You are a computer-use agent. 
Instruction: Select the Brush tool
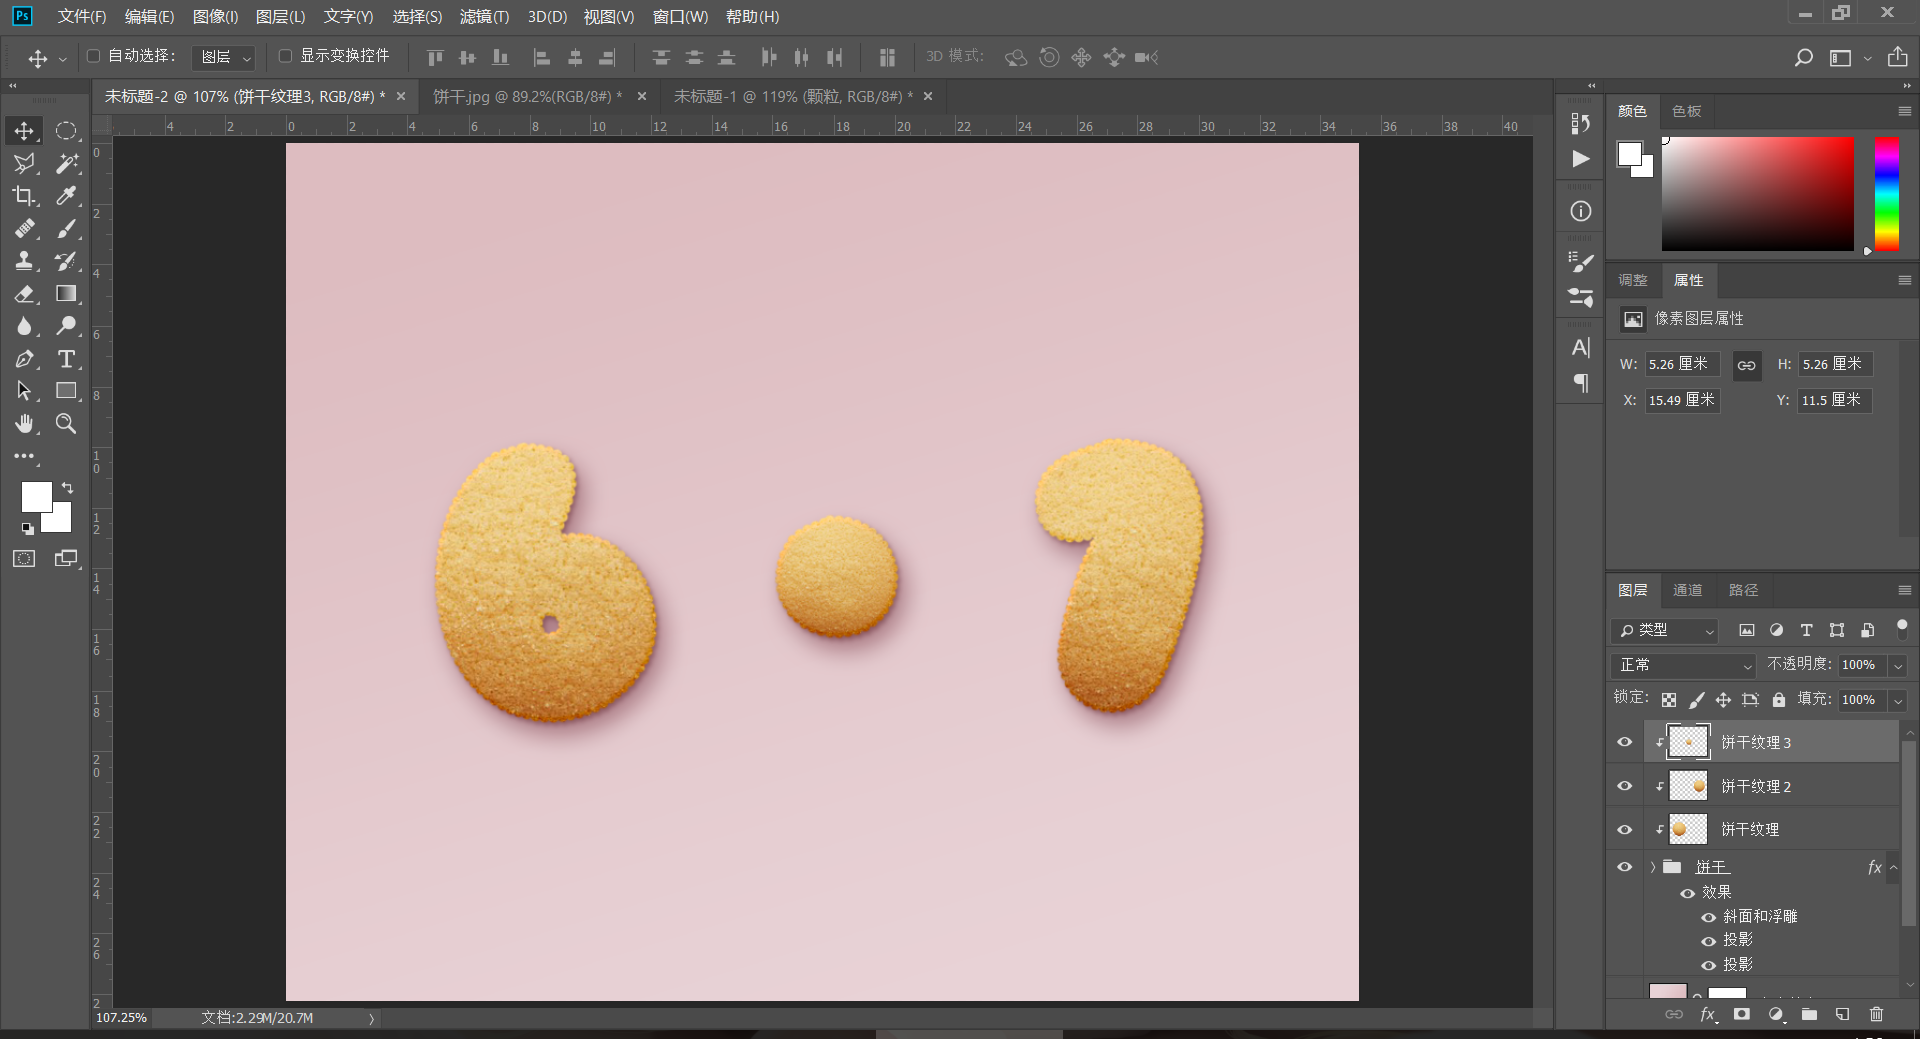pos(66,229)
